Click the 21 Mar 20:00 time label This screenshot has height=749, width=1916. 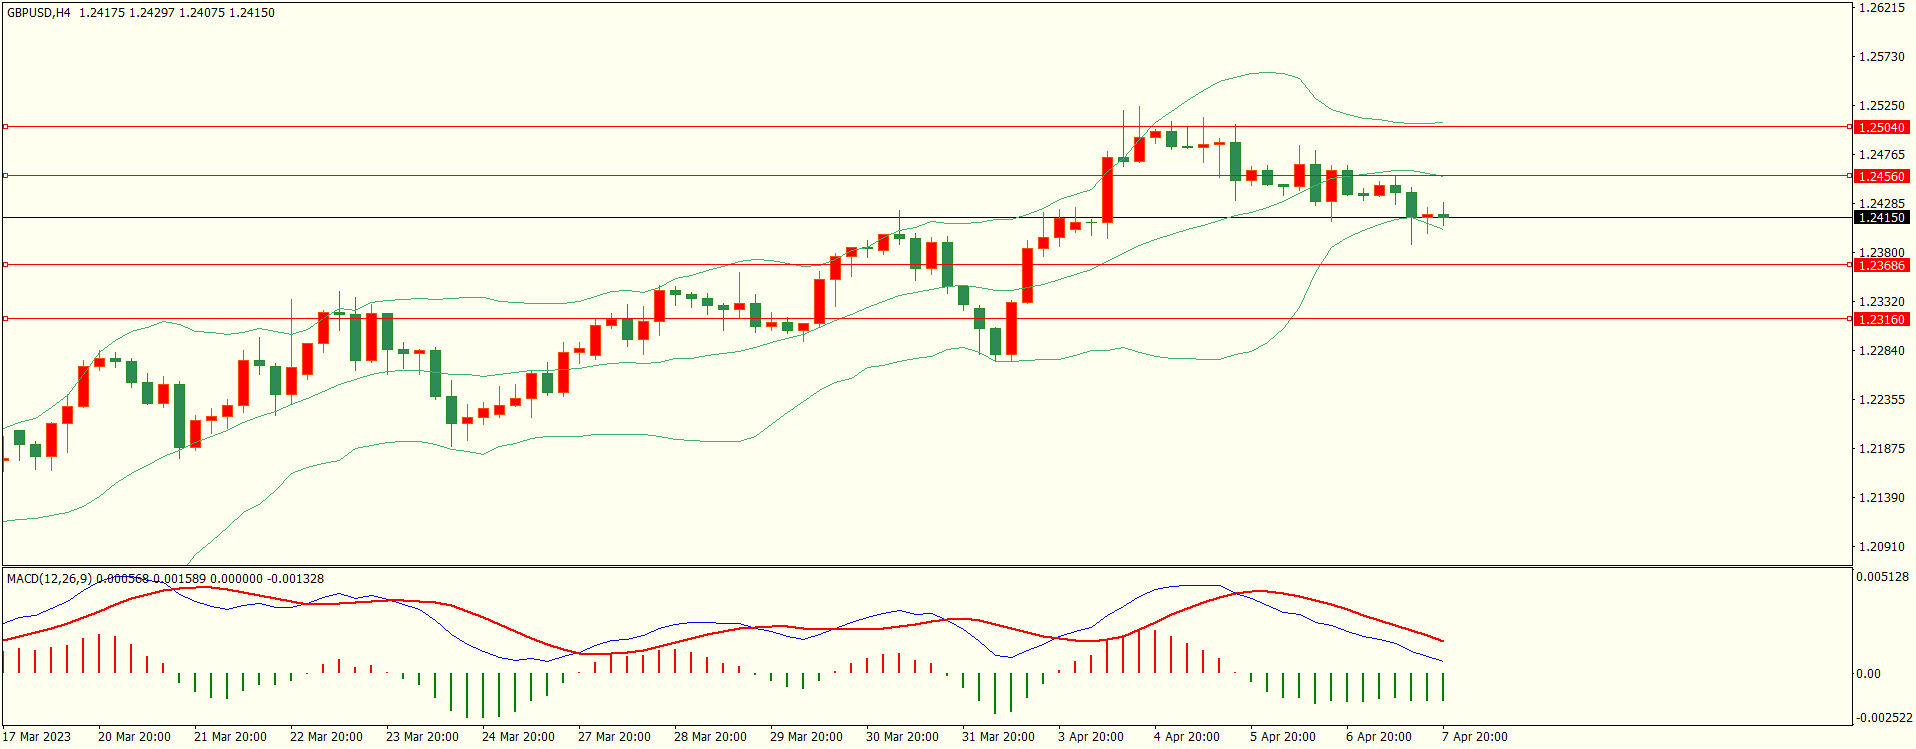230,737
